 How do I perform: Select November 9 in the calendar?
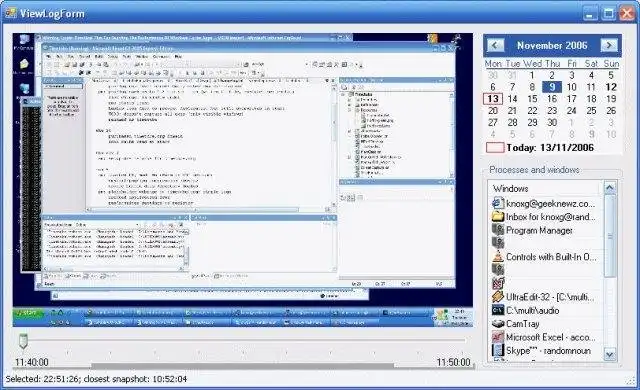tap(552, 87)
